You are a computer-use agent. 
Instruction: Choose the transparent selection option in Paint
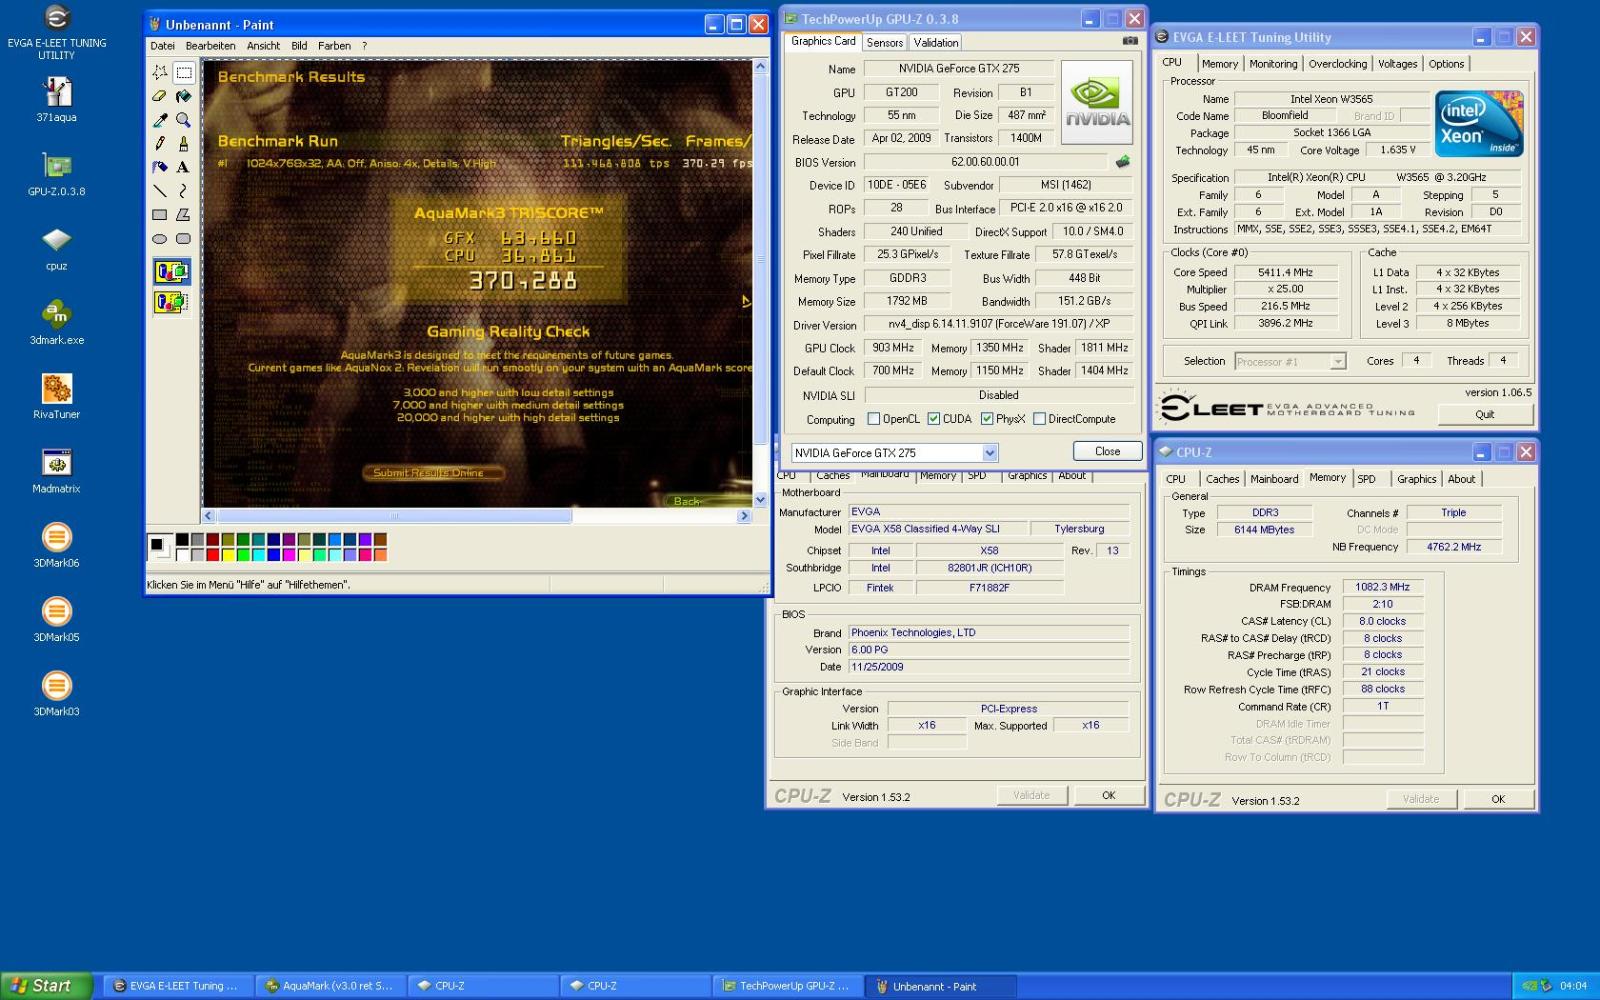pos(172,301)
